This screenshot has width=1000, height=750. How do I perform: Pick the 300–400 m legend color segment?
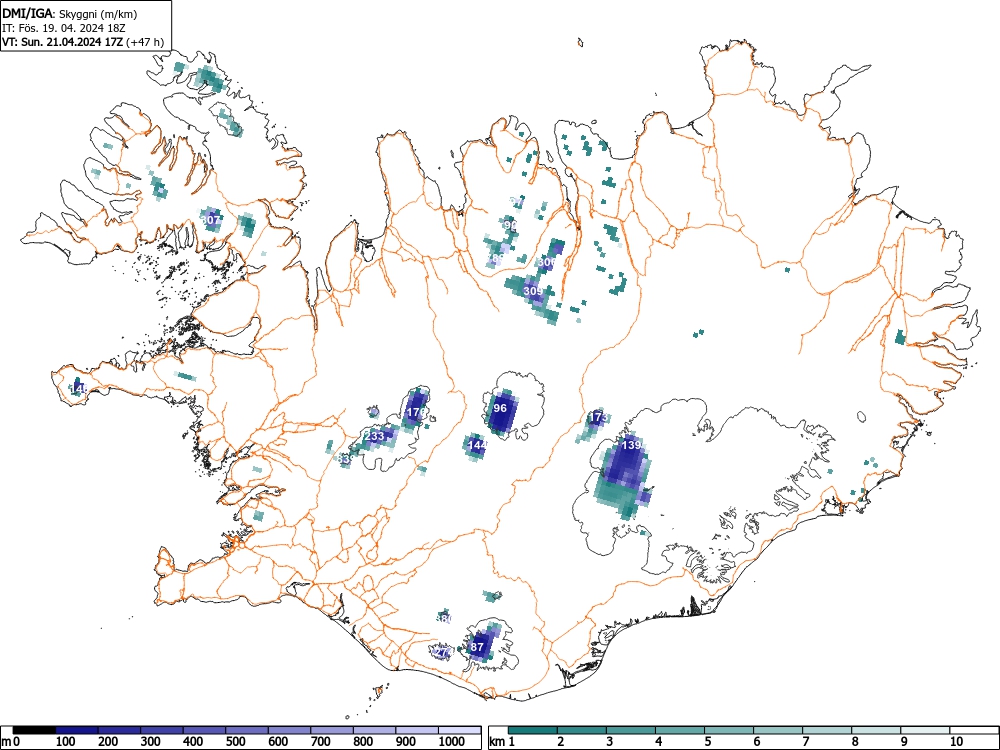(161, 730)
